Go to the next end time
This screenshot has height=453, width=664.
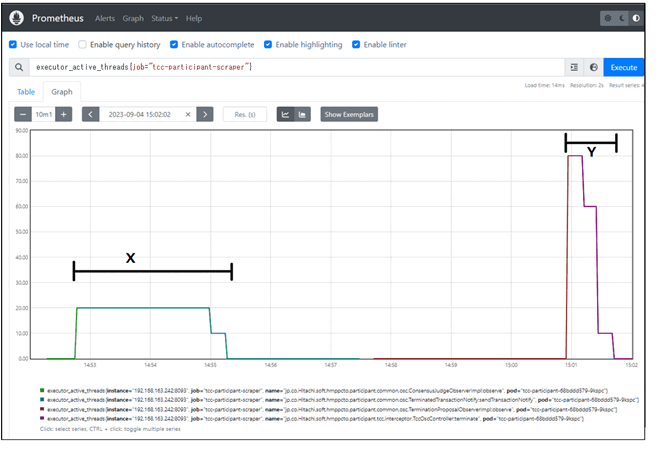pos(204,115)
